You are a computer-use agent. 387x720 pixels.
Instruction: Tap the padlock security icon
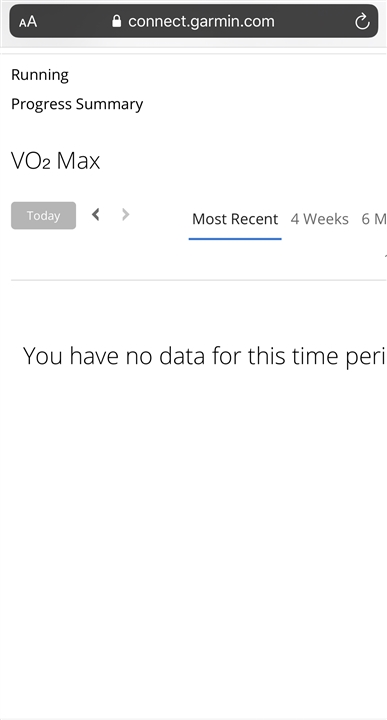tap(117, 21)
